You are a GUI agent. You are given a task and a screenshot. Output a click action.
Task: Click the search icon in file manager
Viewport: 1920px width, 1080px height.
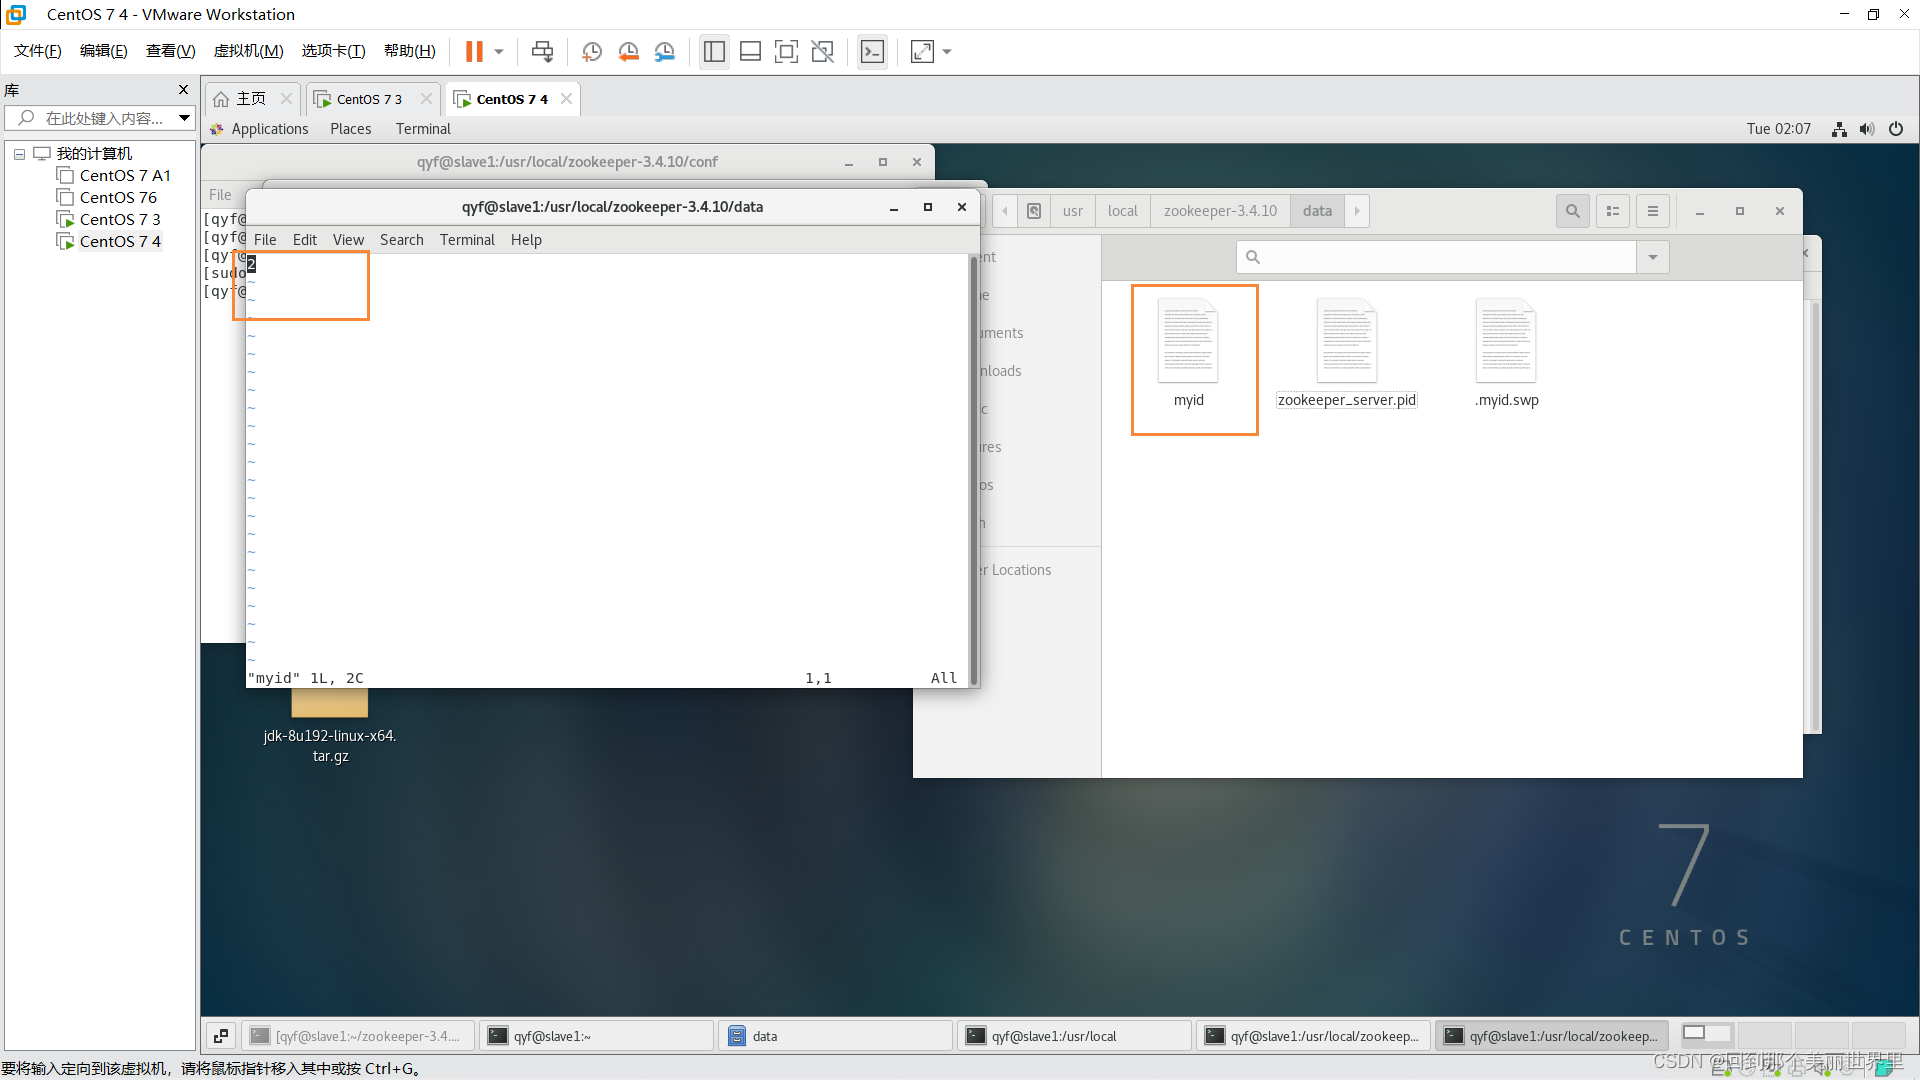(x=1571, y=210)
